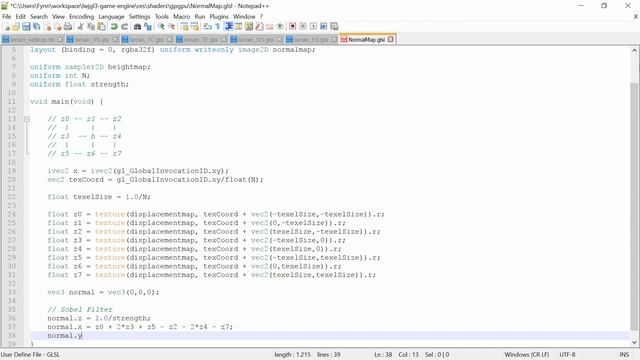Viewport: 640px width, 360px height.
Task: Create a new file with the New icon
Action: pos(6,27)
